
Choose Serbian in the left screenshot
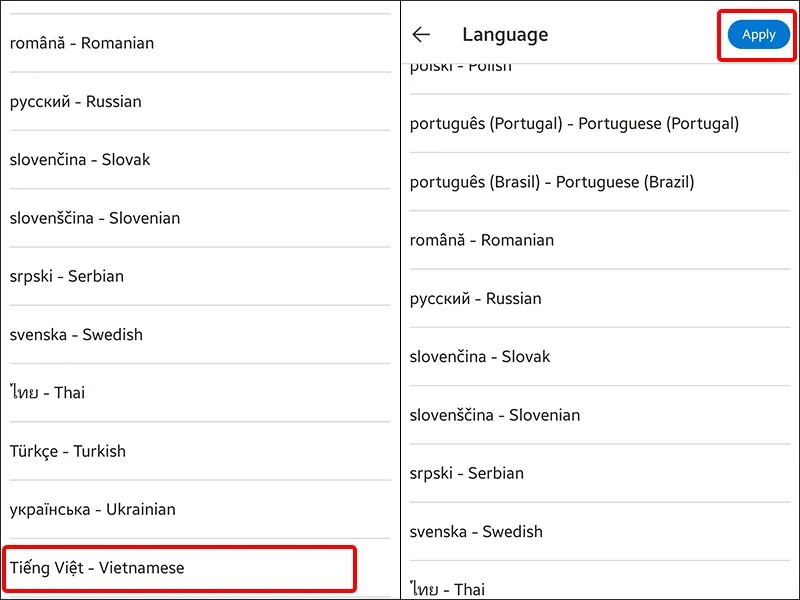pos(67,277)
